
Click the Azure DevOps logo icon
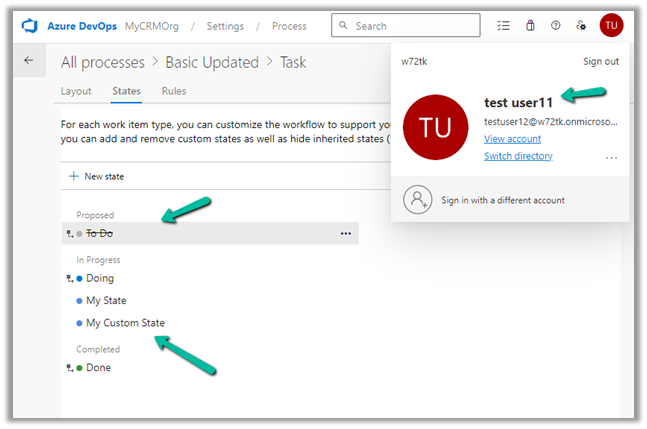coord(30,26)
